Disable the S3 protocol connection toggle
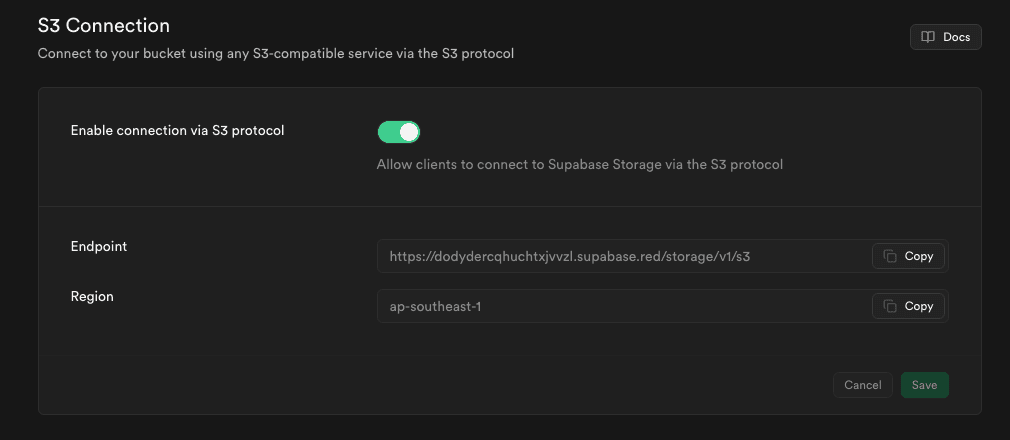 click(x=399, y=132)
